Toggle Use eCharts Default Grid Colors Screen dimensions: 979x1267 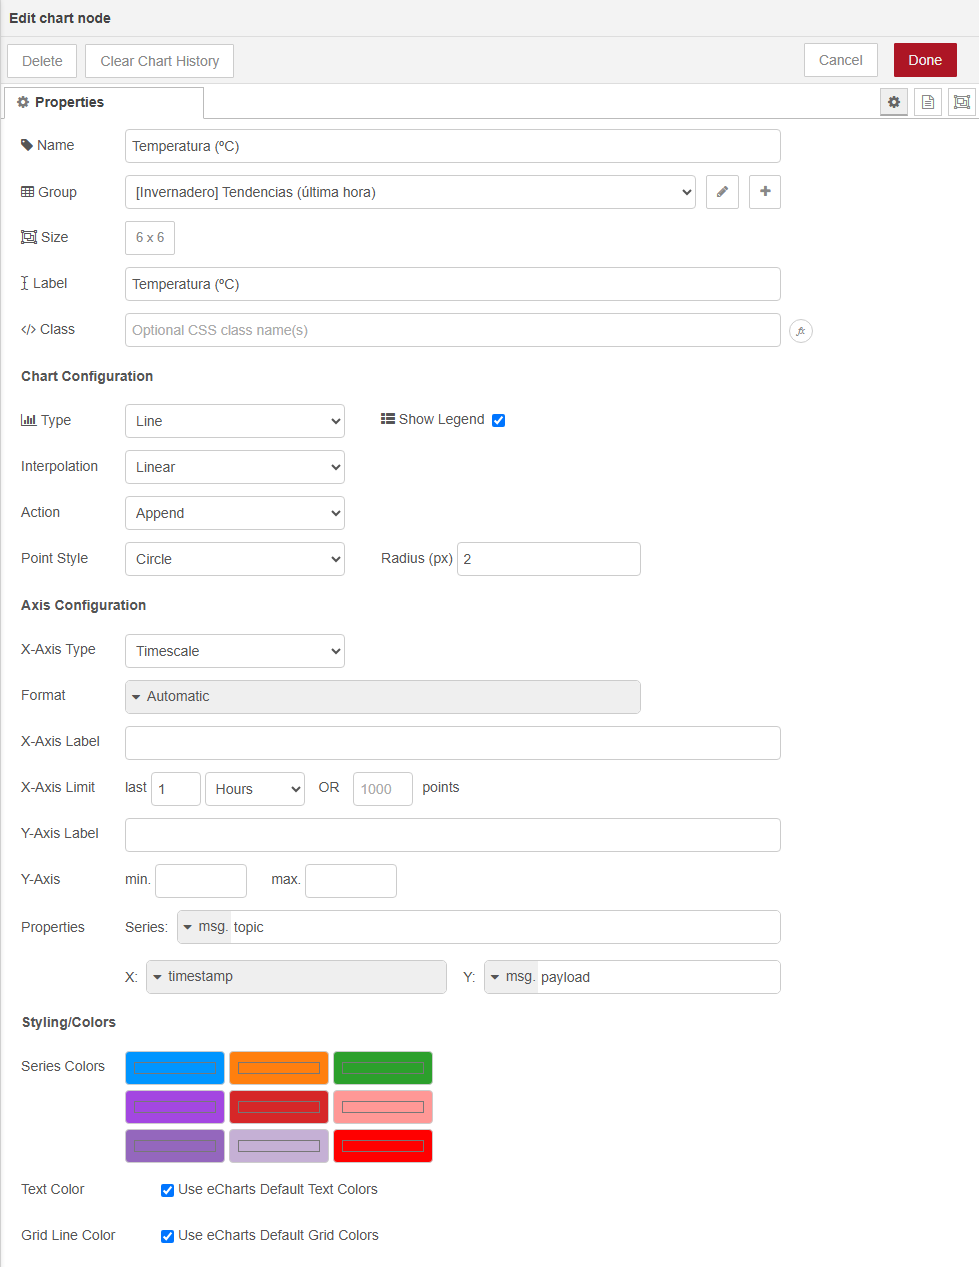point(167,1236)
